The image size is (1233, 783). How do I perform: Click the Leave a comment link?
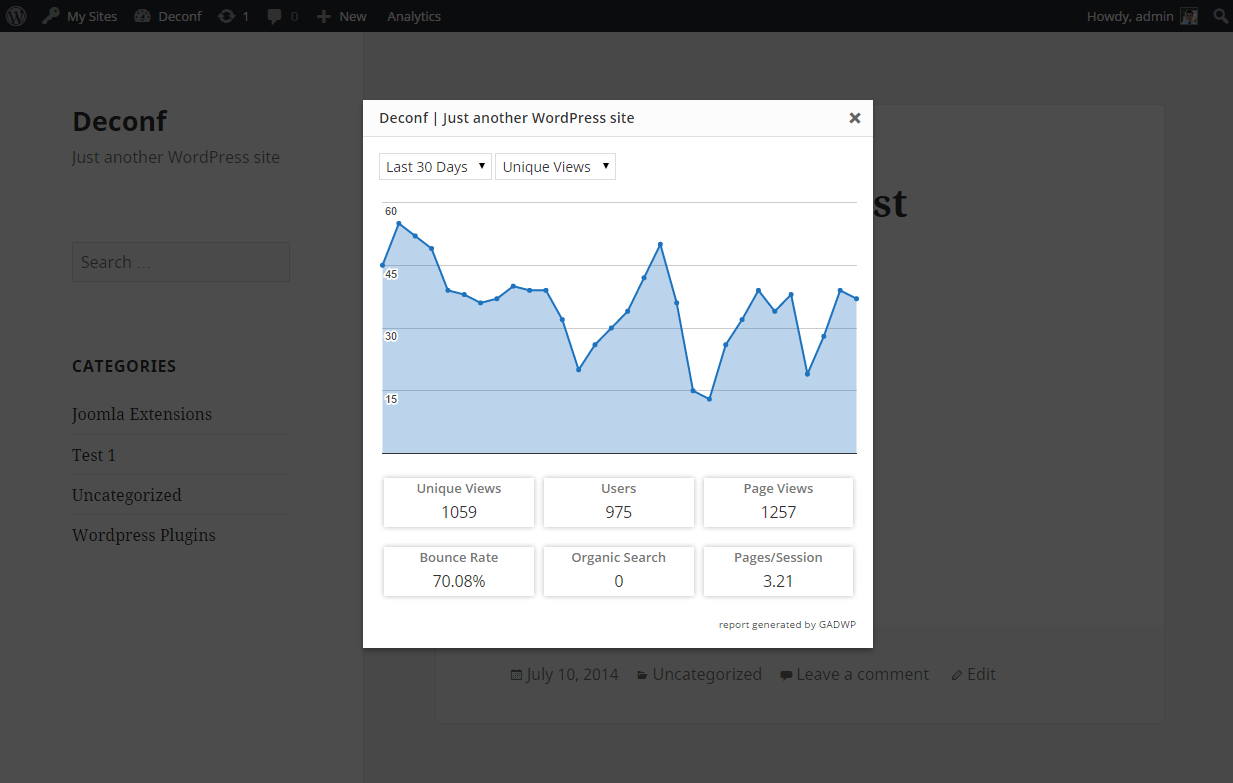862,674
